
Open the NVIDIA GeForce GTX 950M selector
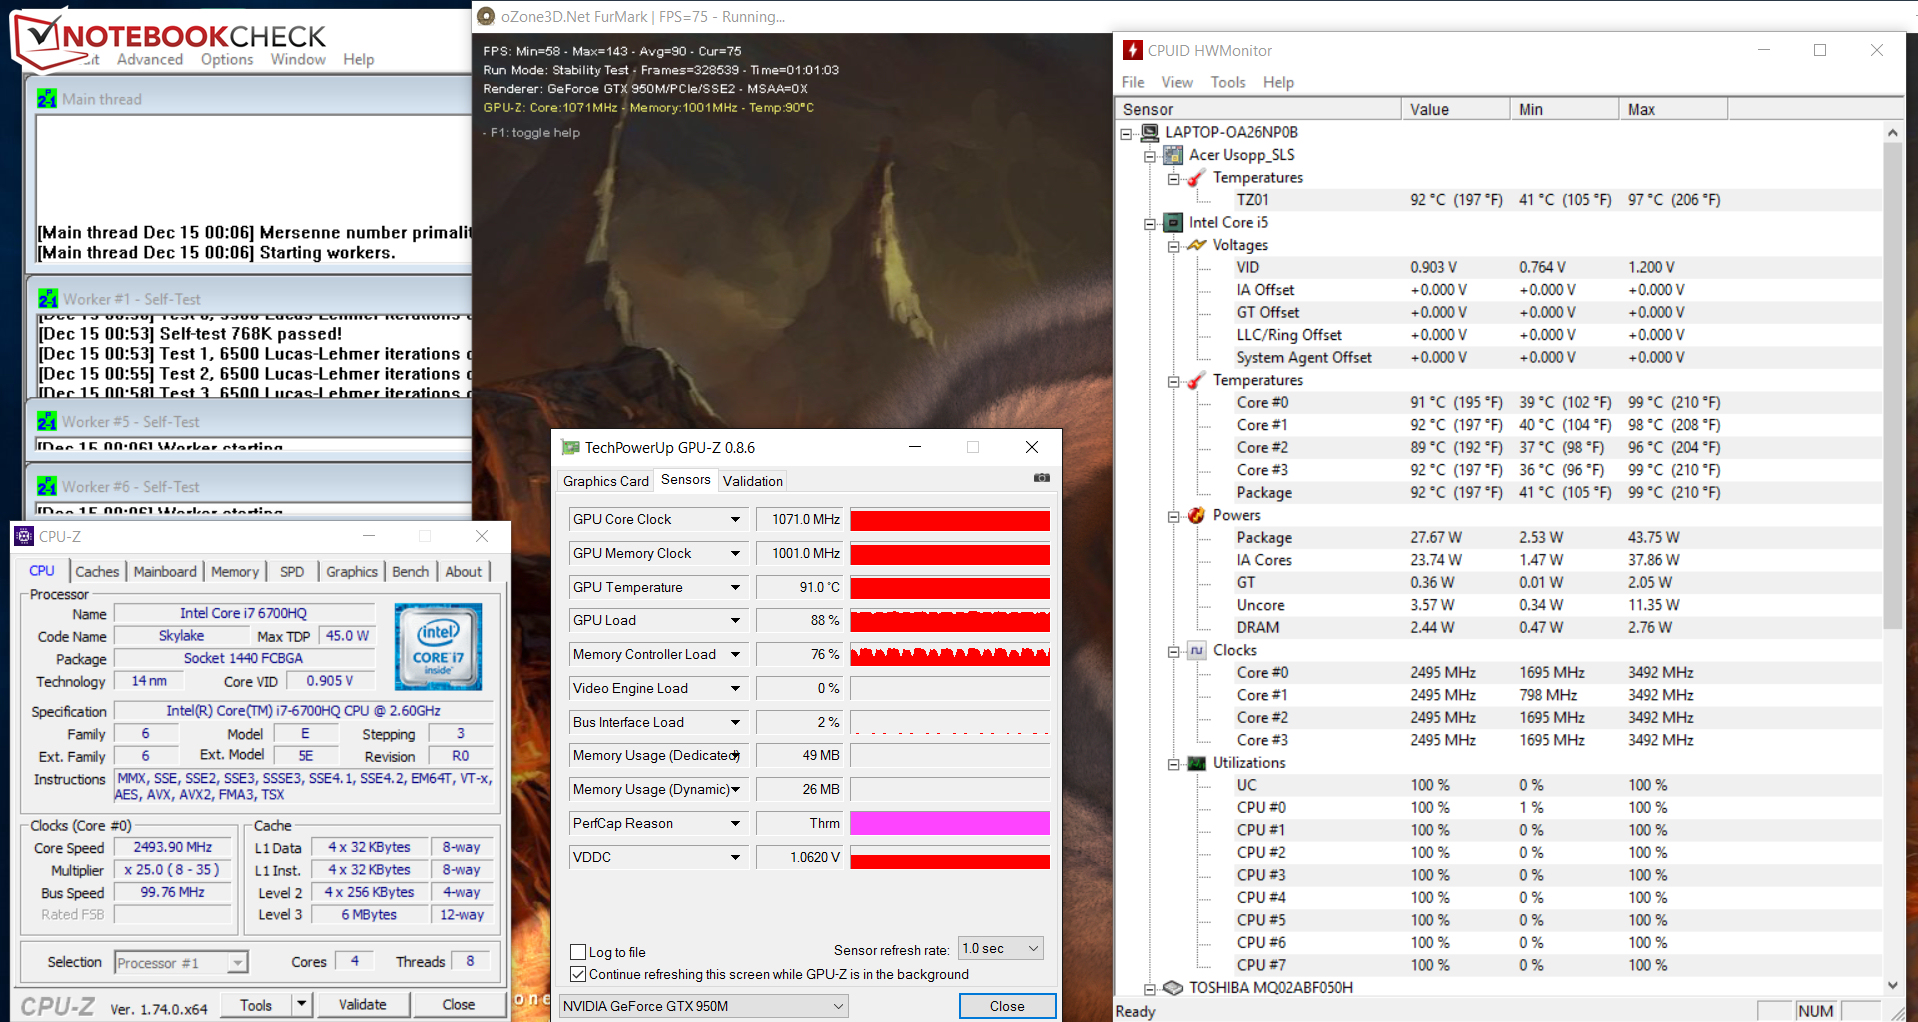tap(704, 1006)
